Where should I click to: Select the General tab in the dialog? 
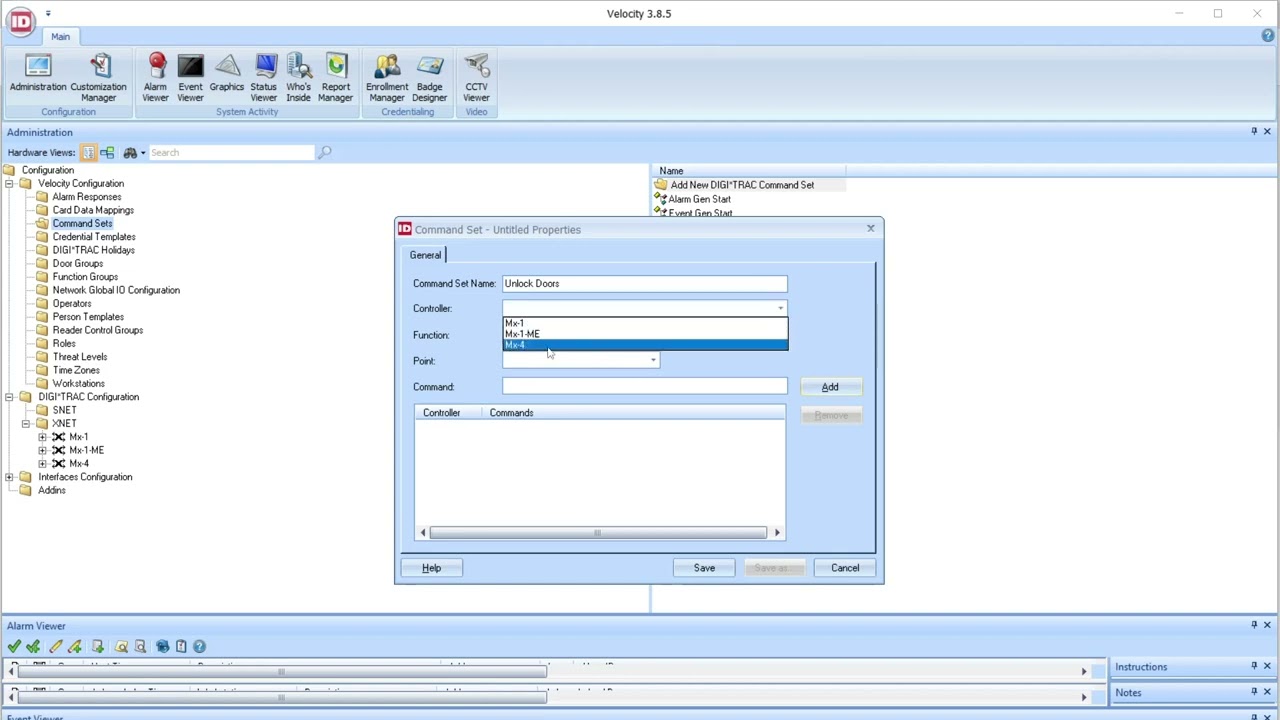425,255
